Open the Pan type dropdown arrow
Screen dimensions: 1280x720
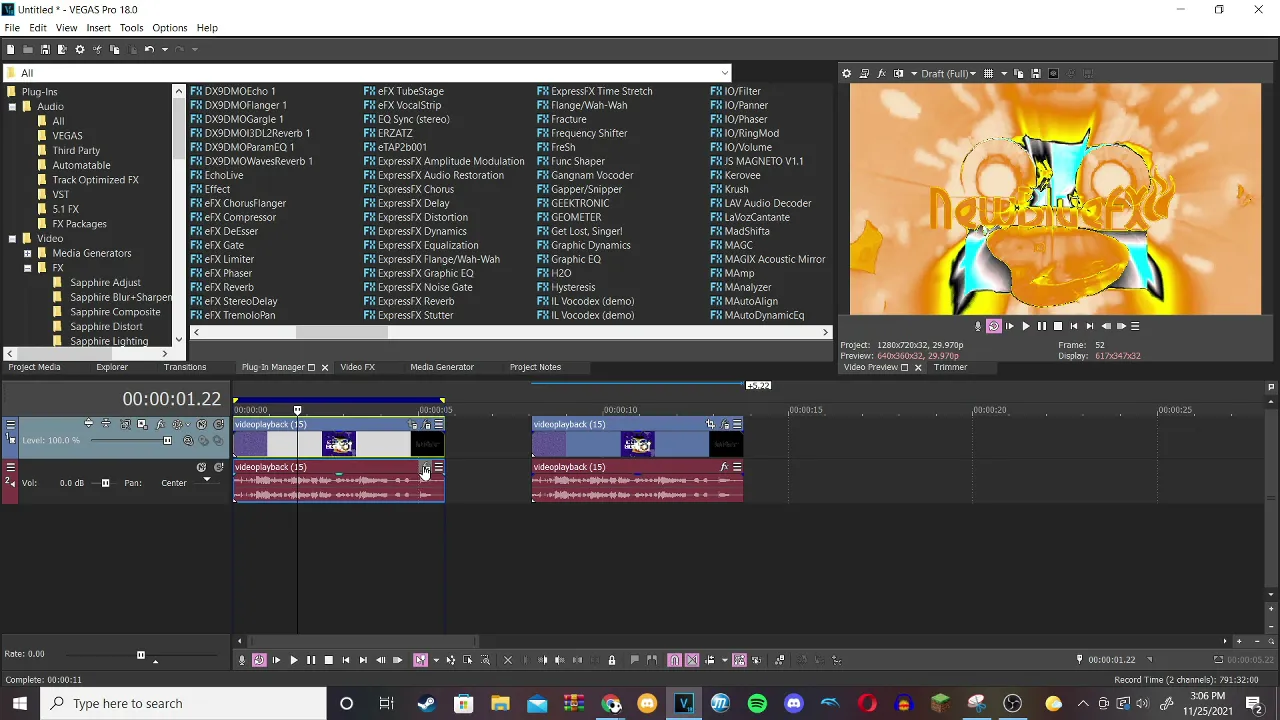click(207, 479)
